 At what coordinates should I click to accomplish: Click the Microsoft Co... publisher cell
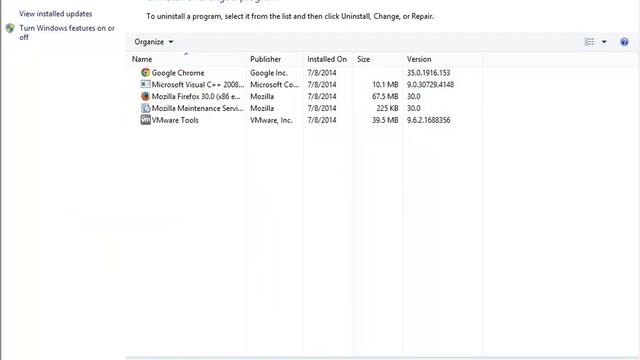[x=274, y=84]
